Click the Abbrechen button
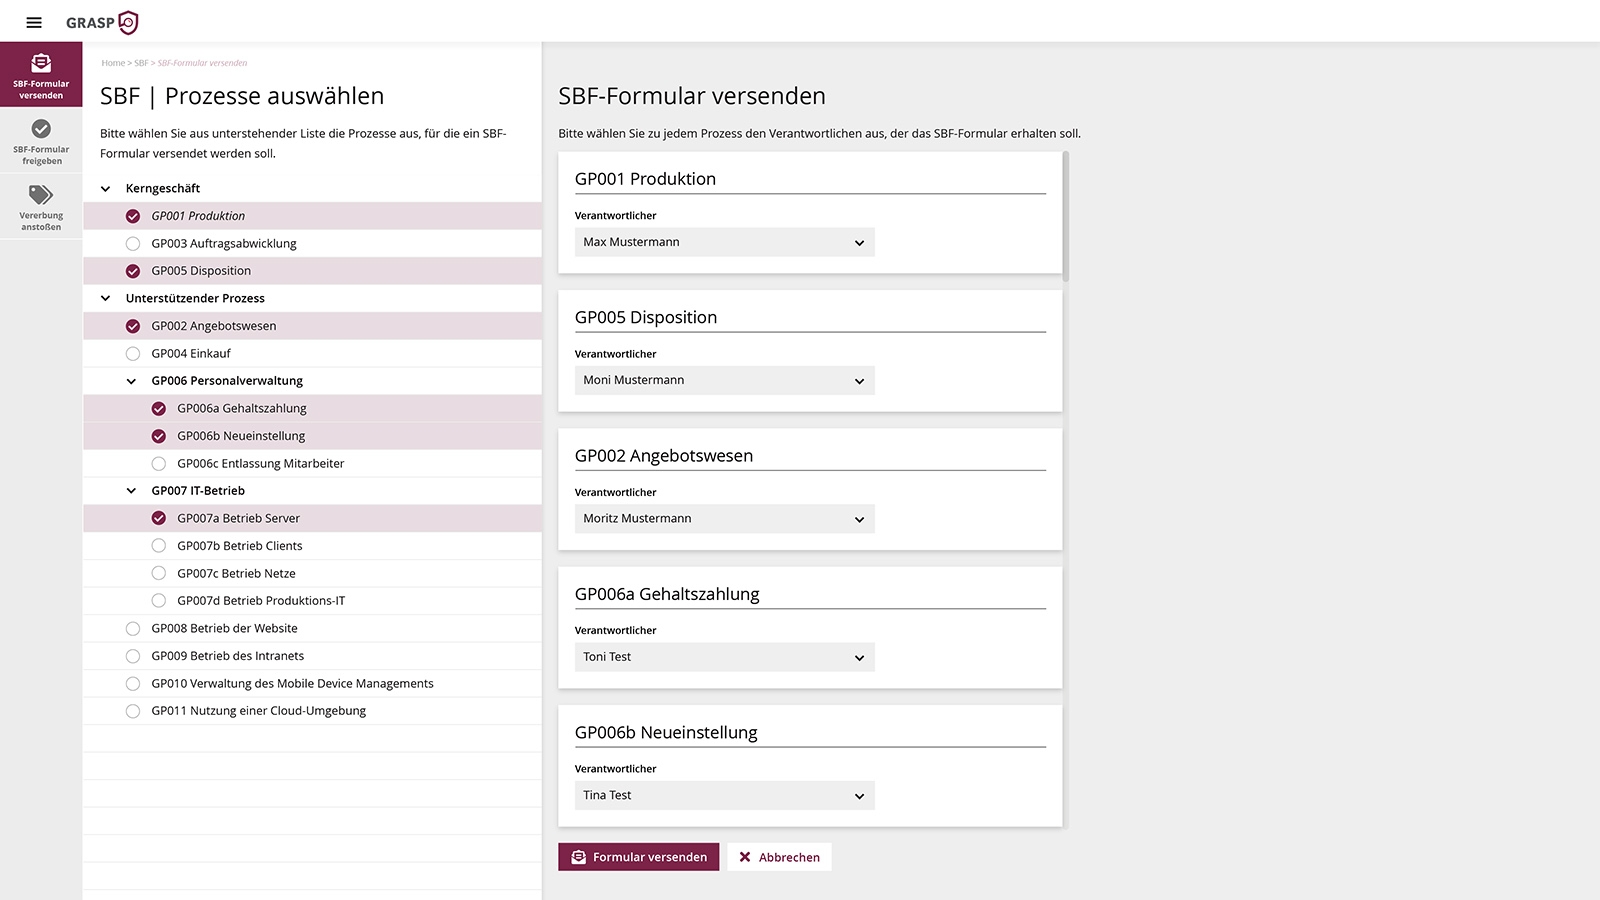This screenshot has height=900, width=1600. pyautogui.click(x=779, y=857)
